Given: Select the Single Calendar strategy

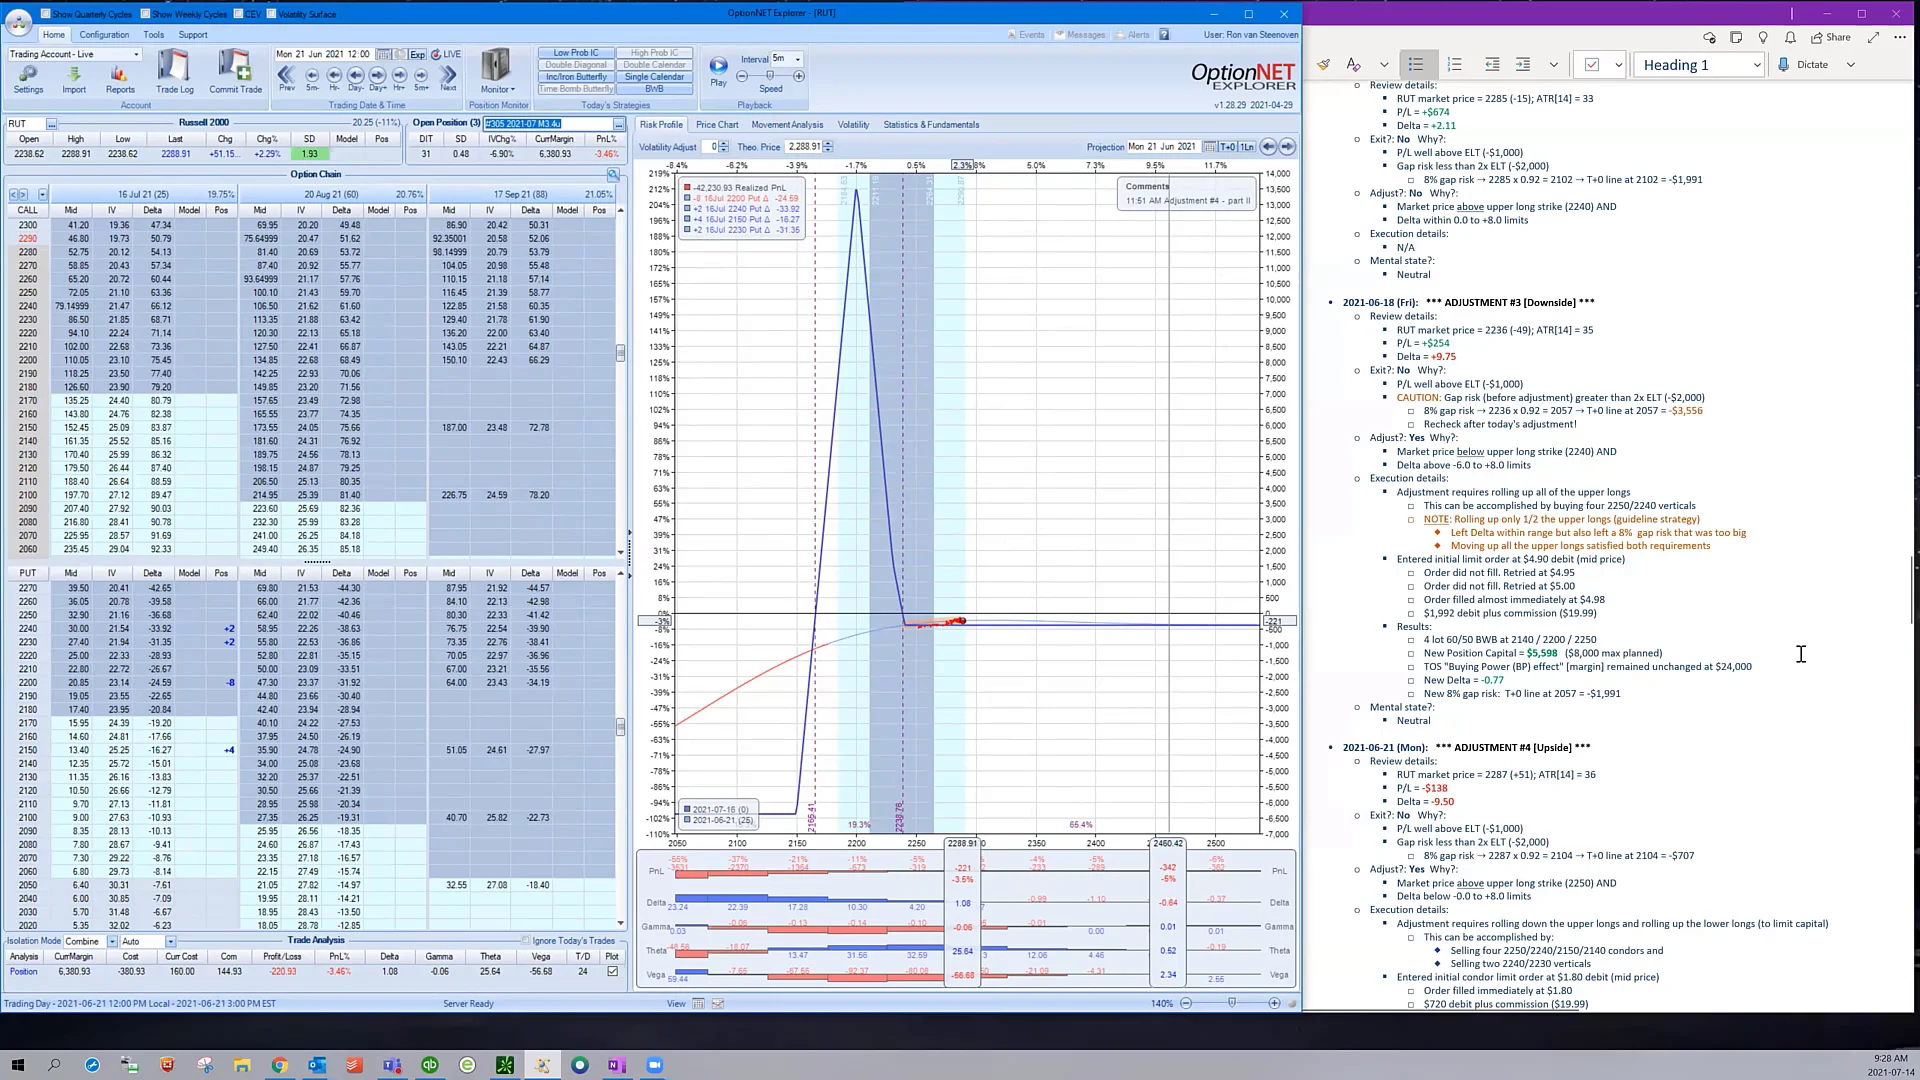Looking at the screenshot, I should pos(654,77).
